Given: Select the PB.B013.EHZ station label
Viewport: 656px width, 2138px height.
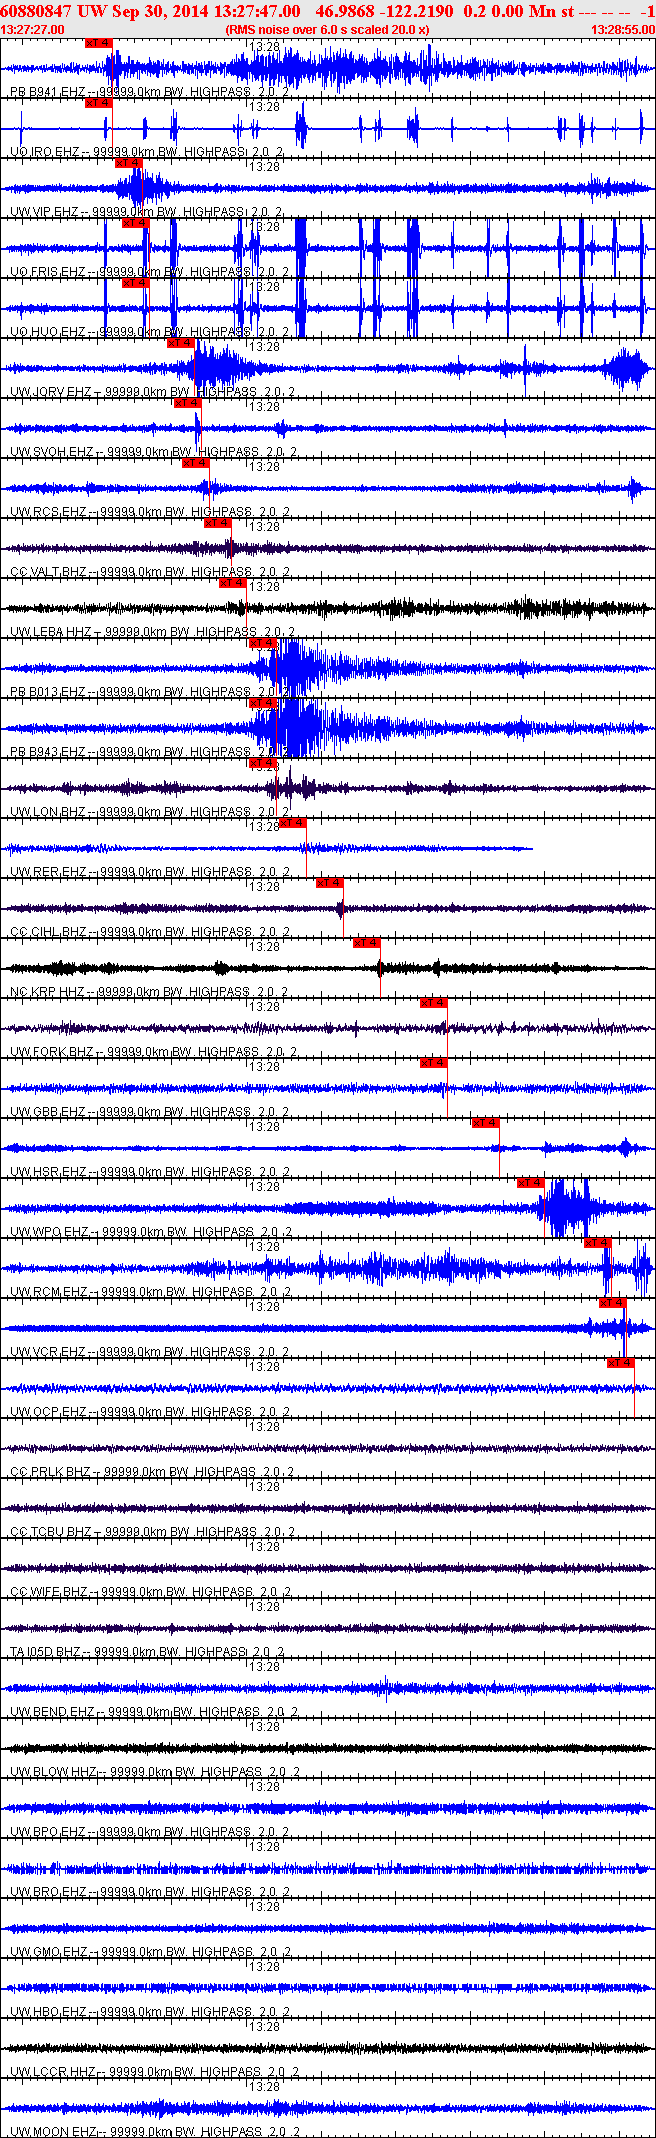Looking at the screenshot, I should 47,692.
